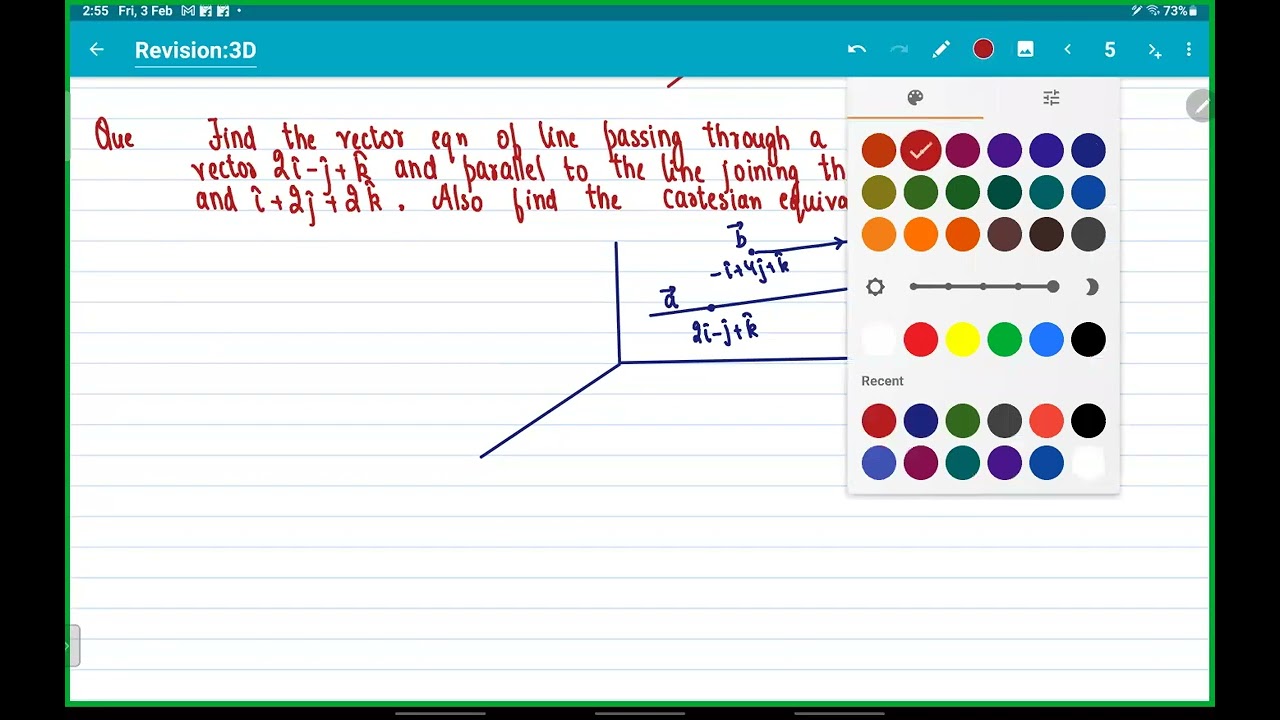Switch to the sliders adjustment tab

1051,97
